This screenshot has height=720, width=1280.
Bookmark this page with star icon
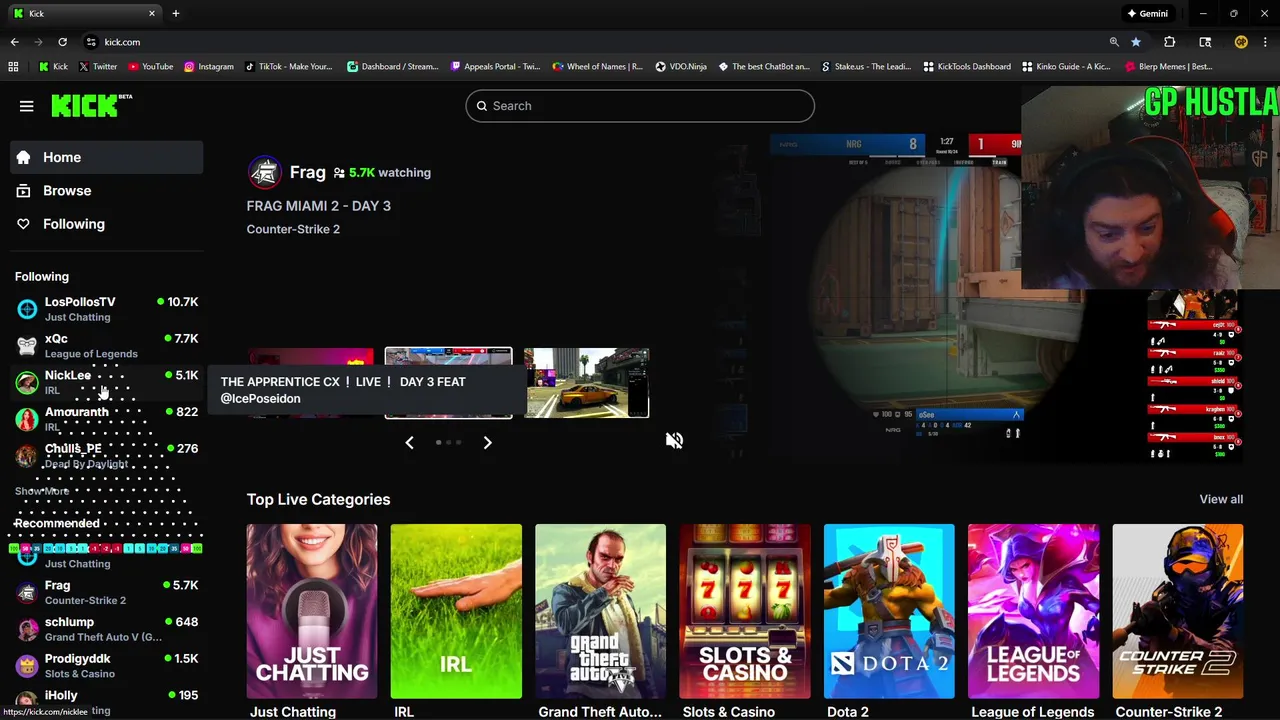point(1136,42)
